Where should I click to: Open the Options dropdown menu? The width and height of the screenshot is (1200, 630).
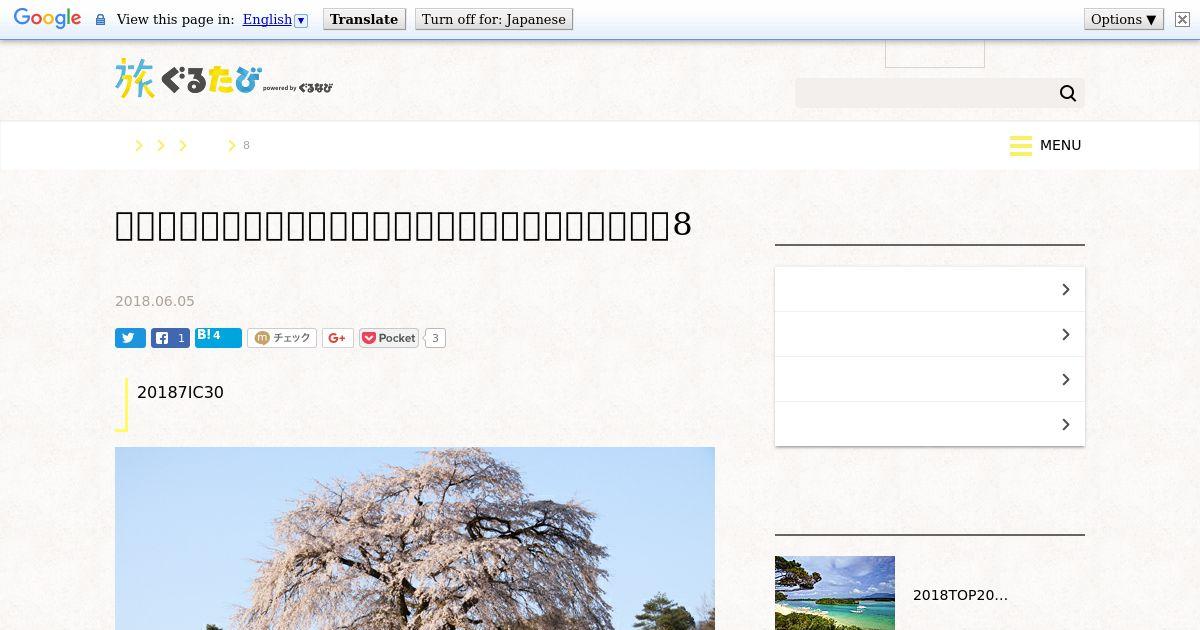pyautogui.click(x=1124, y=19)
